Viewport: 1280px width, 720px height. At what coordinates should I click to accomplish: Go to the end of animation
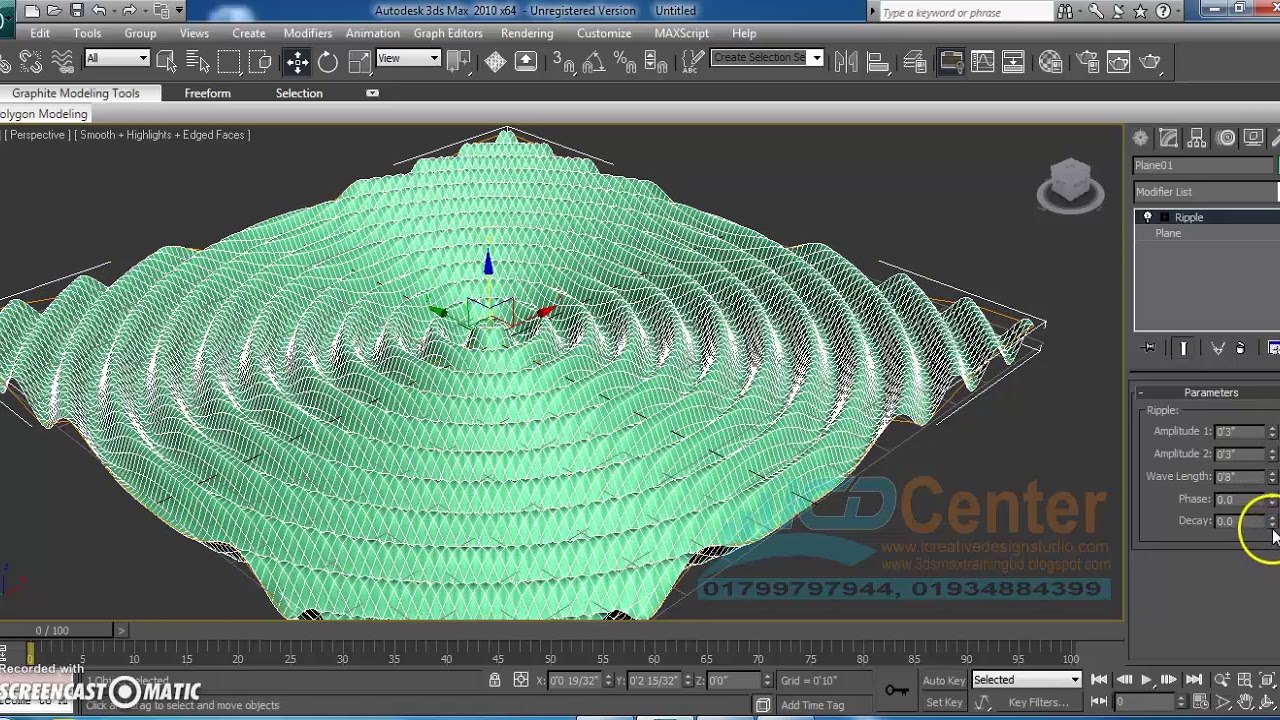(1194, 680)
